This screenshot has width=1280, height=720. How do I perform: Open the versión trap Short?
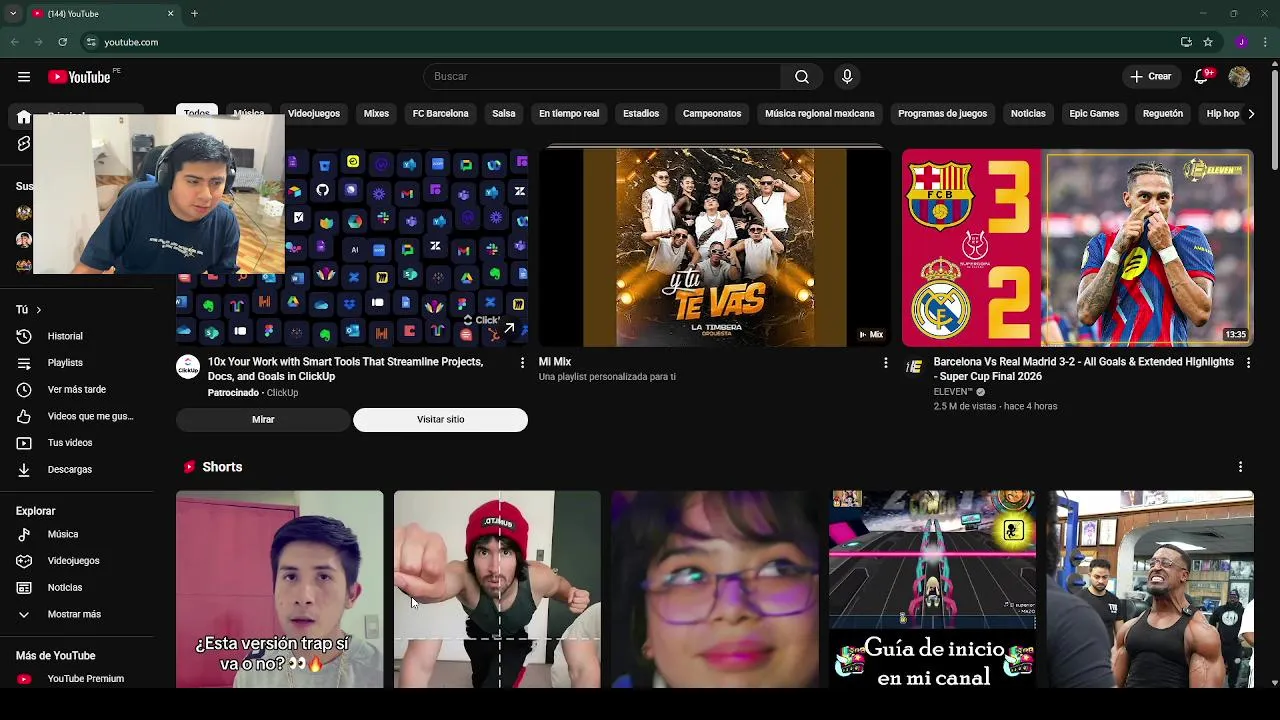[x=280, y=589]
